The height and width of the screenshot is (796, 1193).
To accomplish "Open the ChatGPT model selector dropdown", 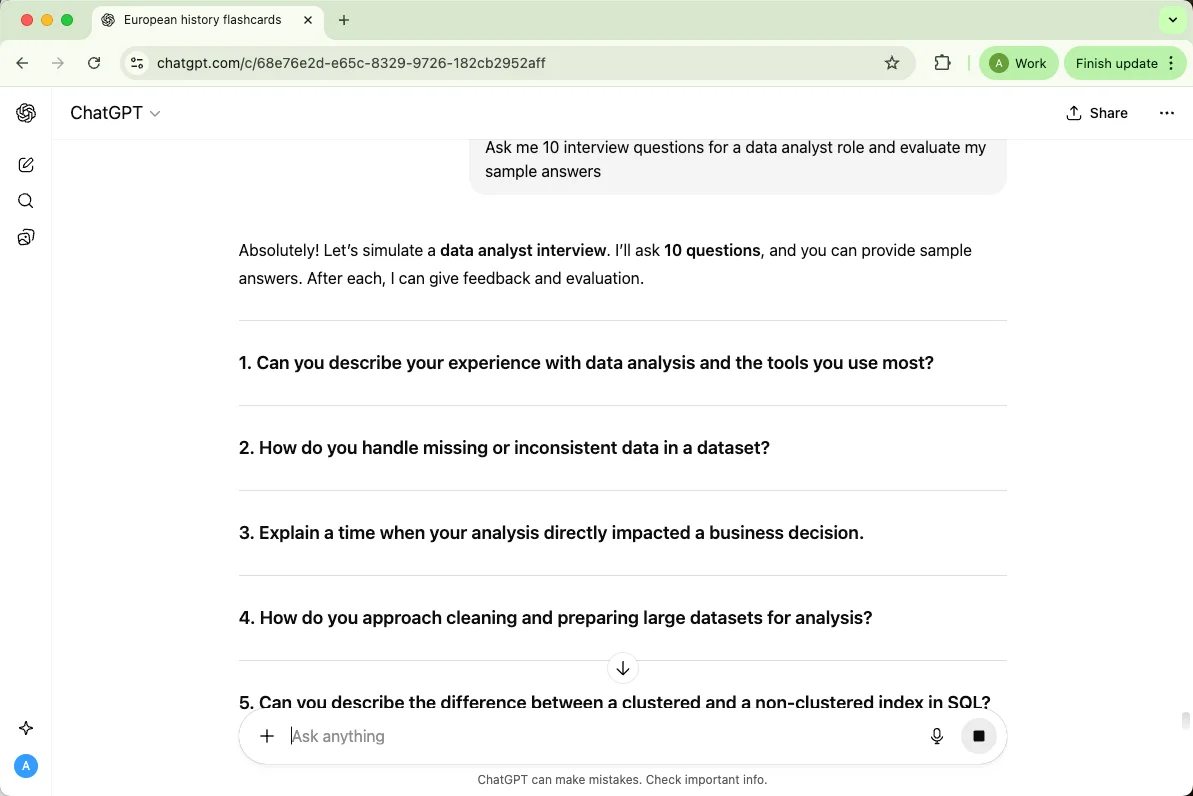I will coord(115,113).
